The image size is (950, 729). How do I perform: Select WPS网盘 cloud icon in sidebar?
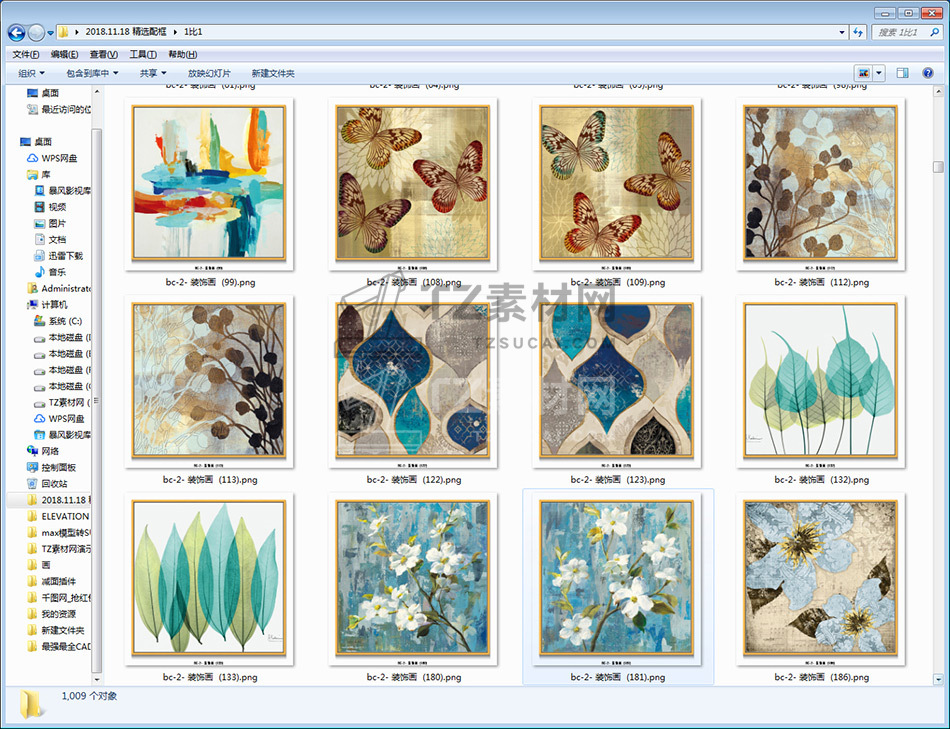(x=58, y=158)
